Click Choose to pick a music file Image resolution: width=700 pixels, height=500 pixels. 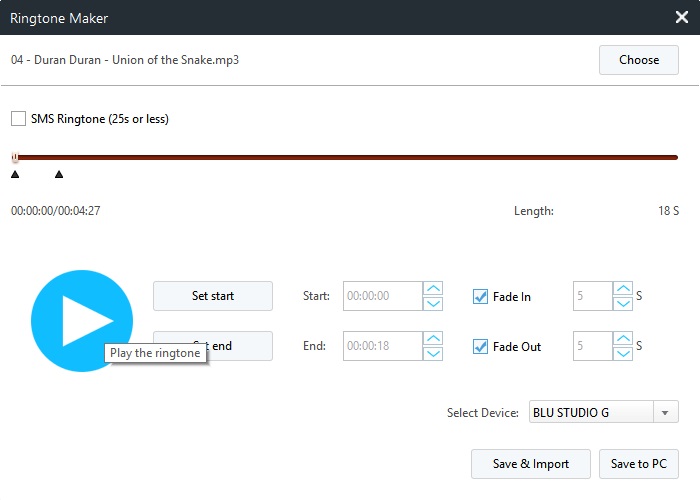point(638,60)
